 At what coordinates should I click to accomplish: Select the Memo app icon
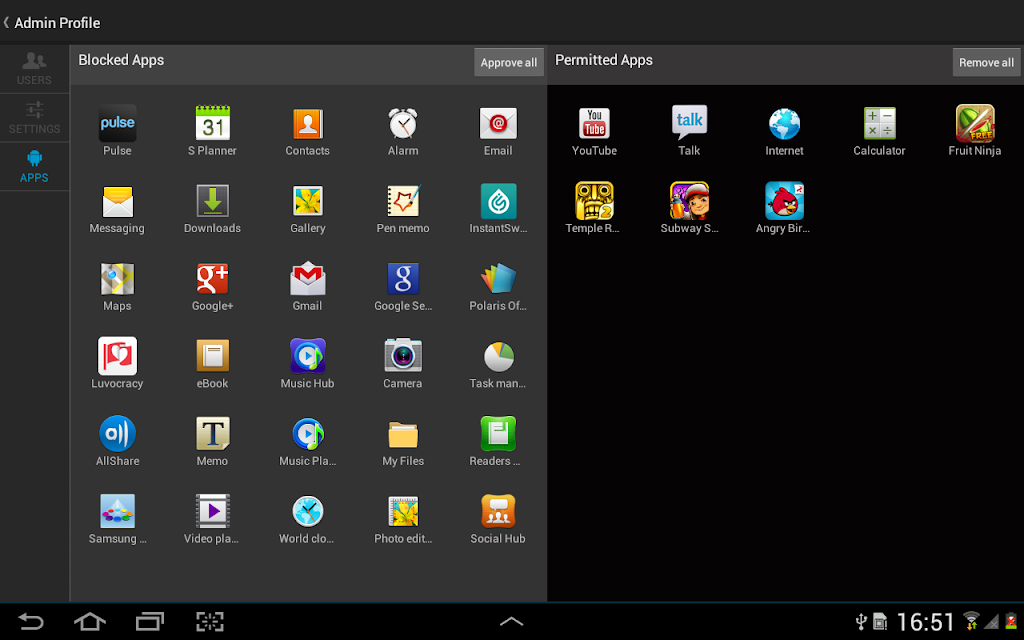(213, 434)
